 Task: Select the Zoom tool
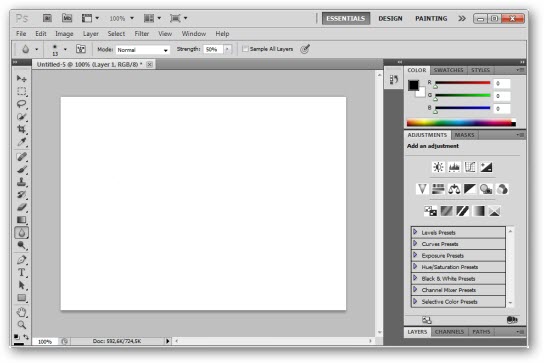22,325
